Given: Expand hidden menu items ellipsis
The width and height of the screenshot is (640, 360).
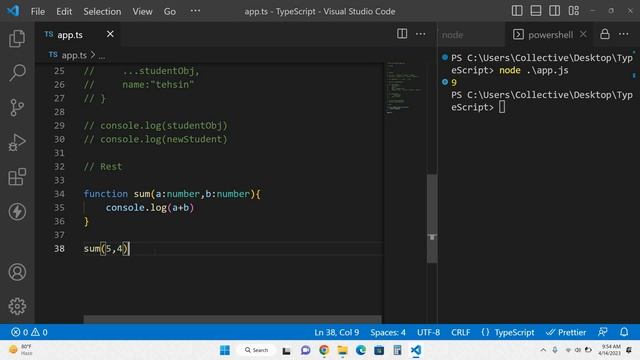Looking at the screenshot, I should coord(195,11).
